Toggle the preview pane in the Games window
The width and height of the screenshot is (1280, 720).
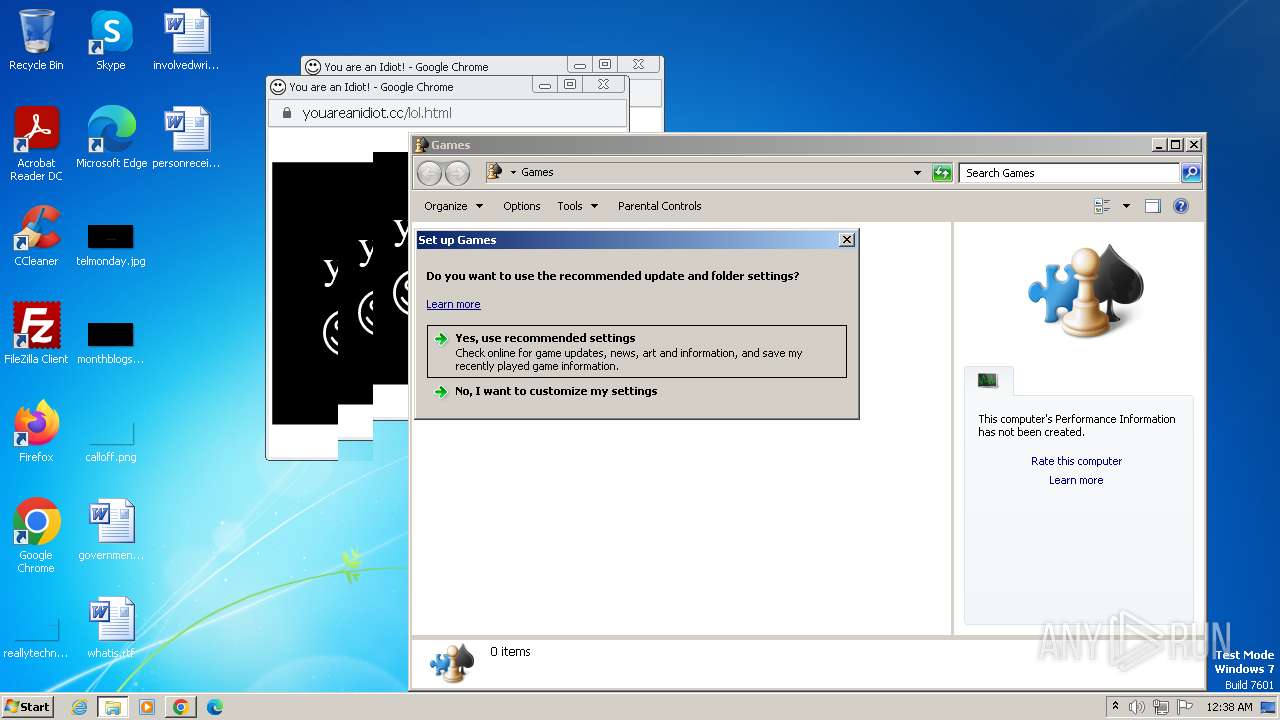(1152, 206)
